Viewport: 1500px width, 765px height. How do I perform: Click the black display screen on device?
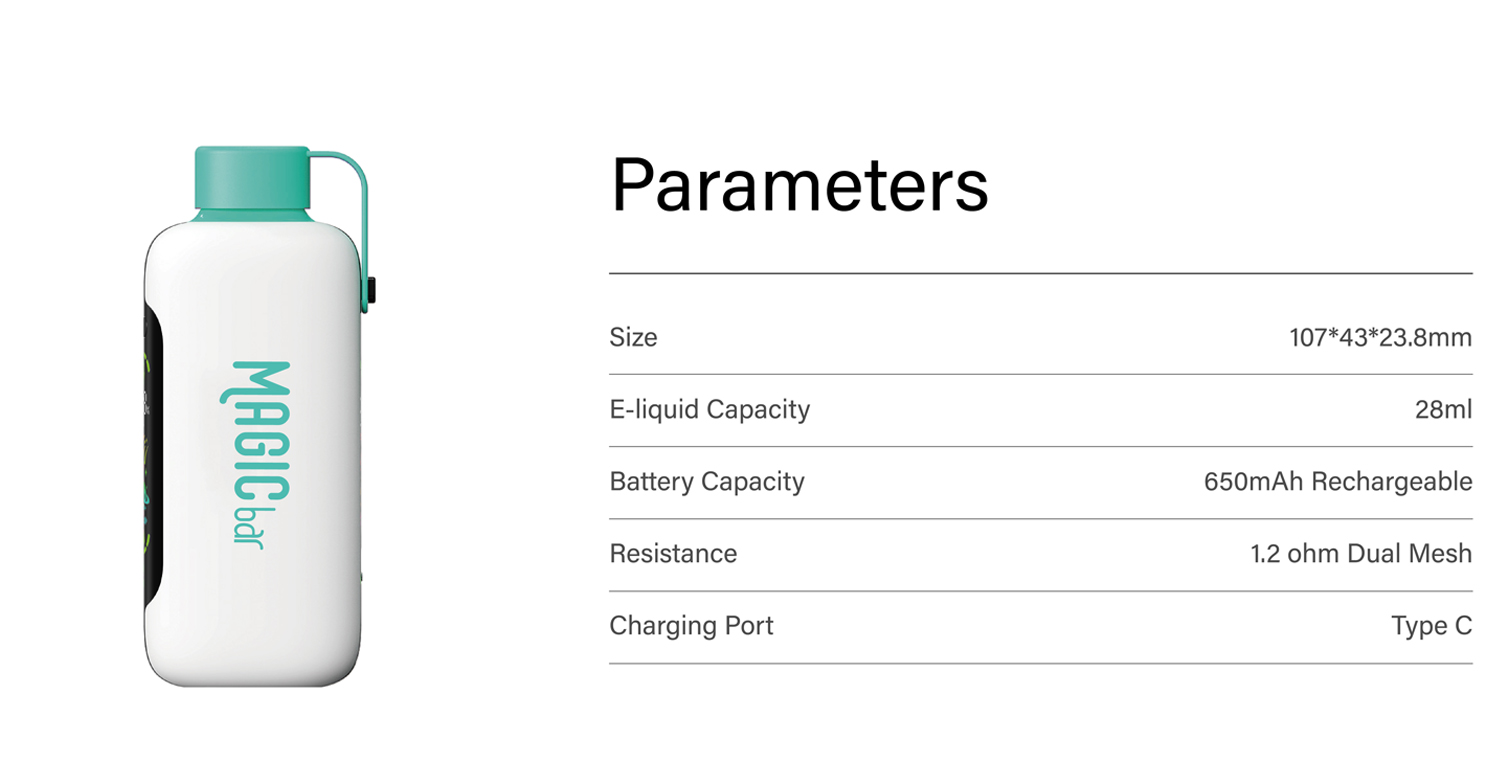point(150,456)
